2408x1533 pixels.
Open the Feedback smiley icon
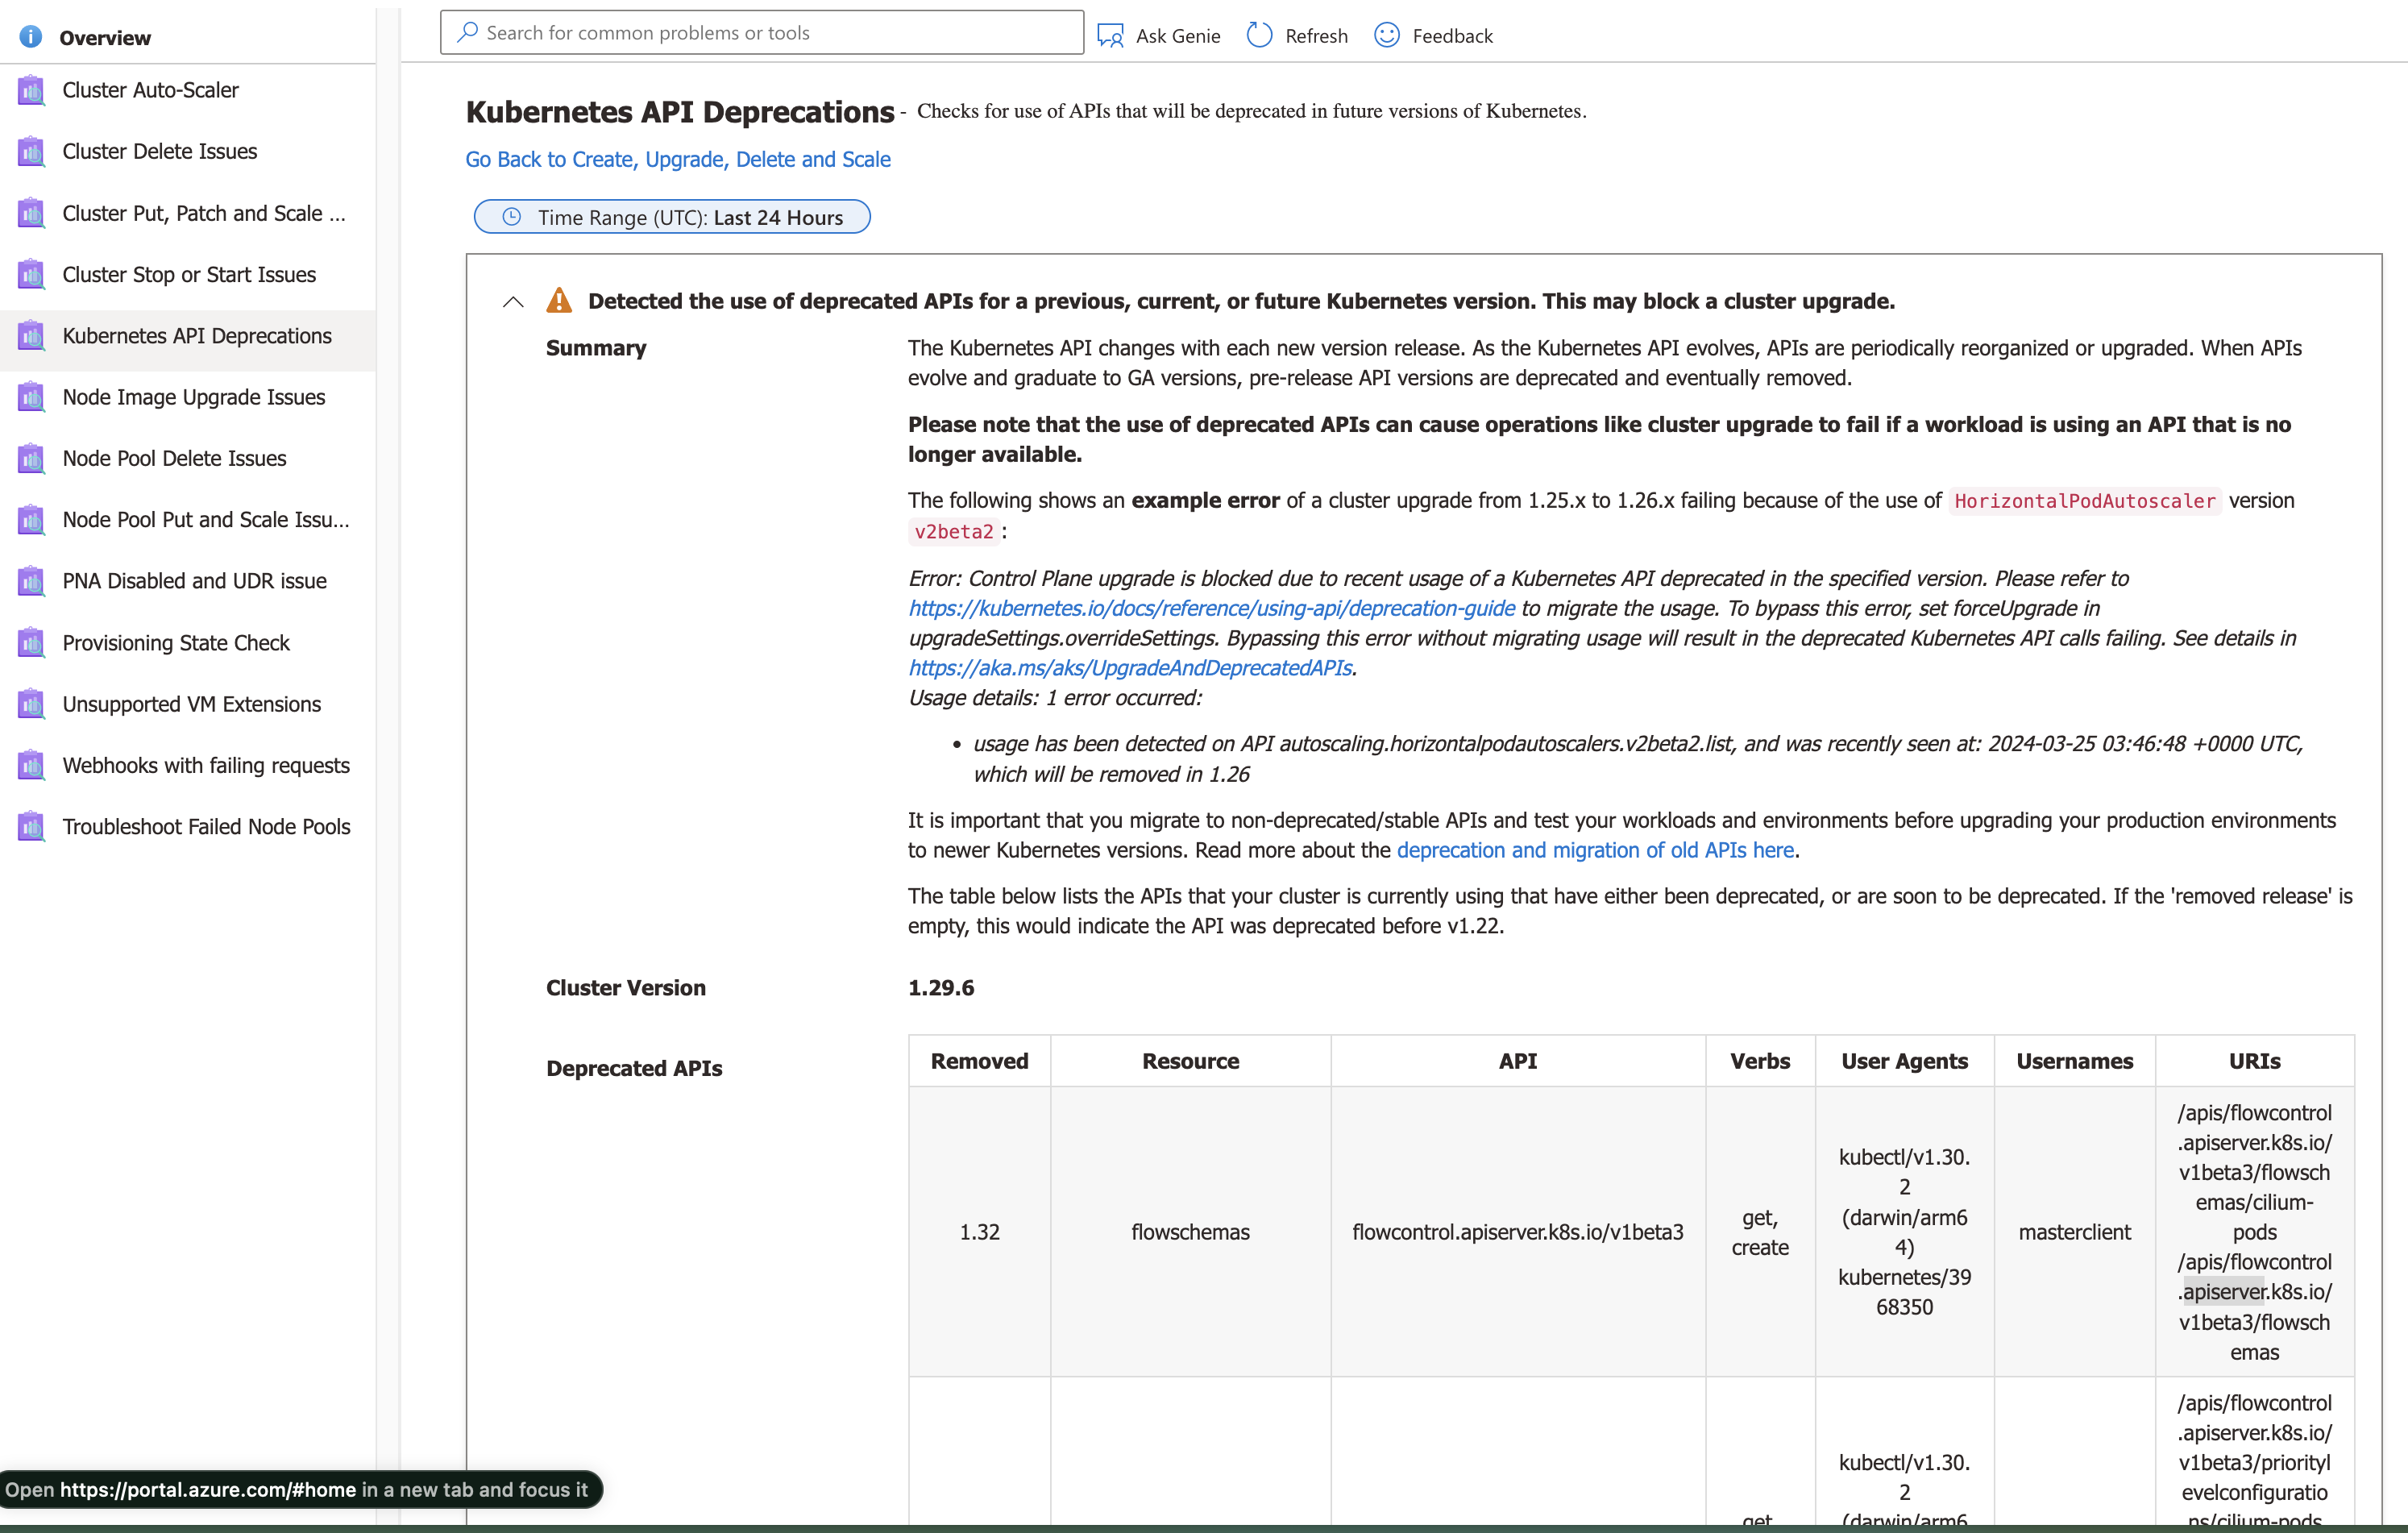(x=1385, y=34)
